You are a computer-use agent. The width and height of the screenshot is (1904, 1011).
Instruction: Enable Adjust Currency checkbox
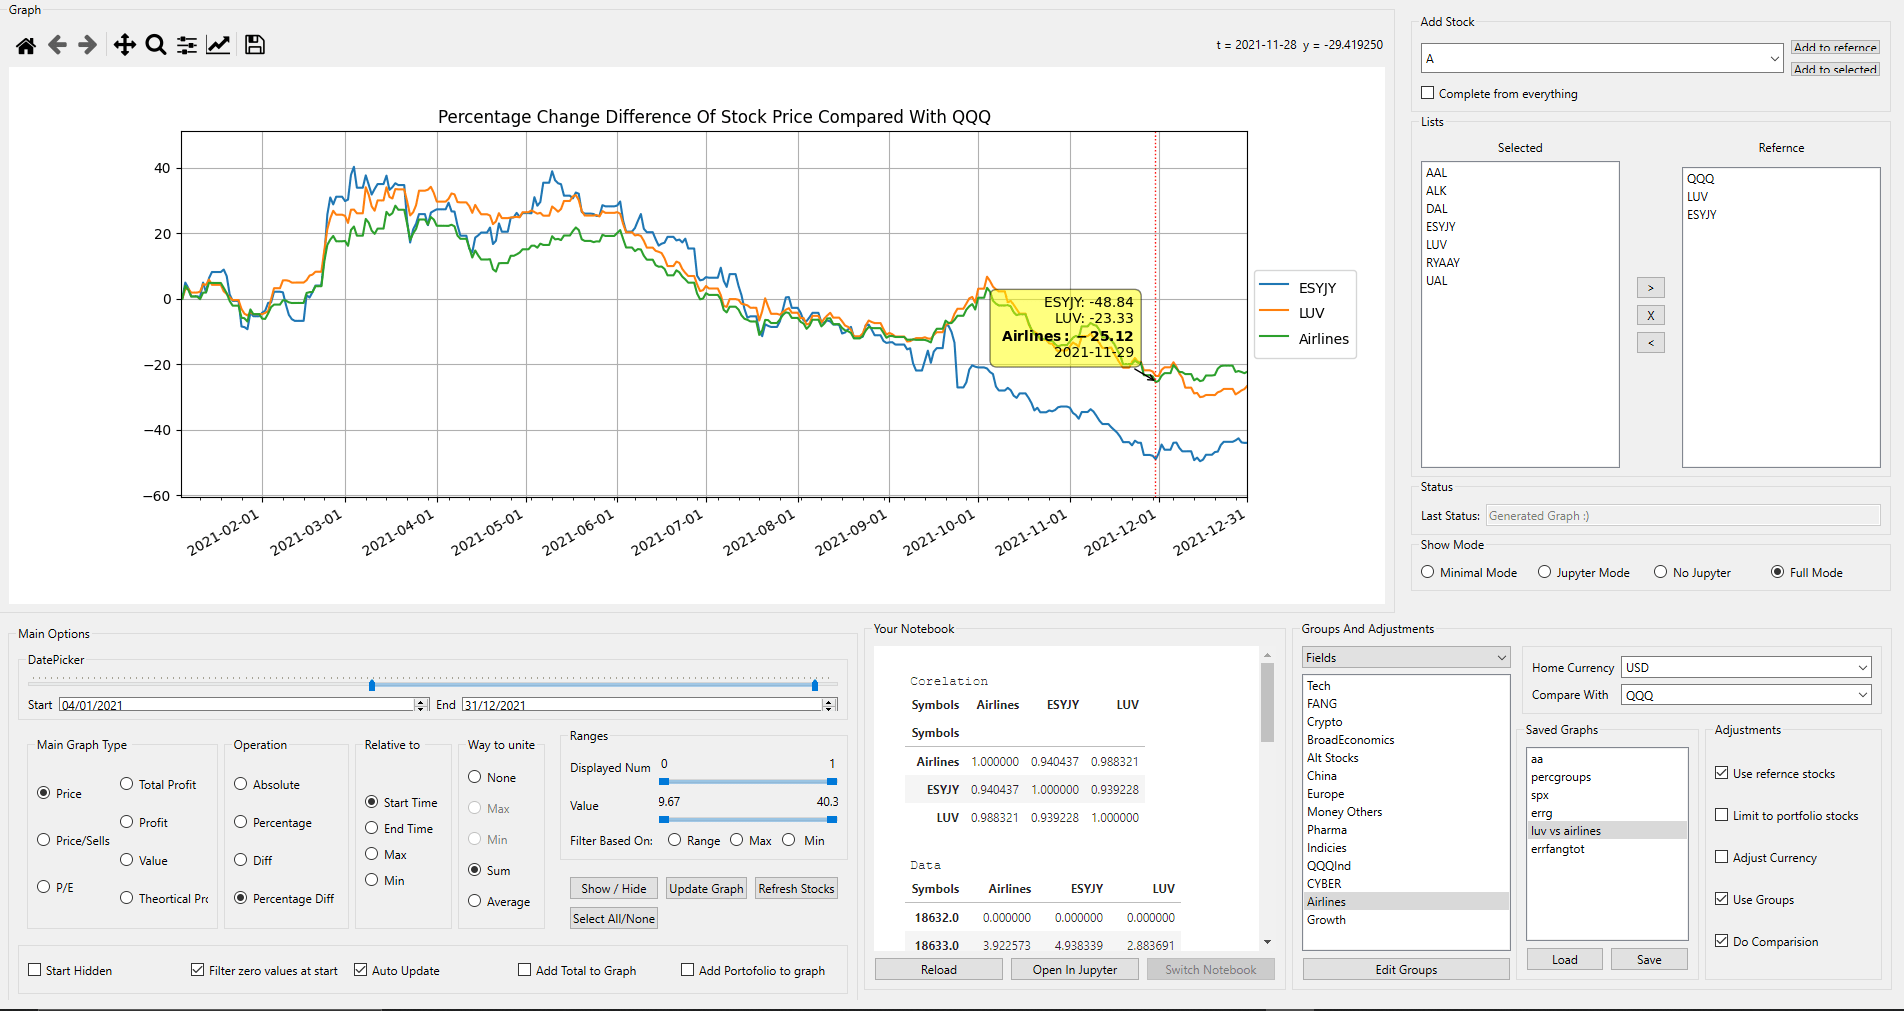[x=1722, y=857]
